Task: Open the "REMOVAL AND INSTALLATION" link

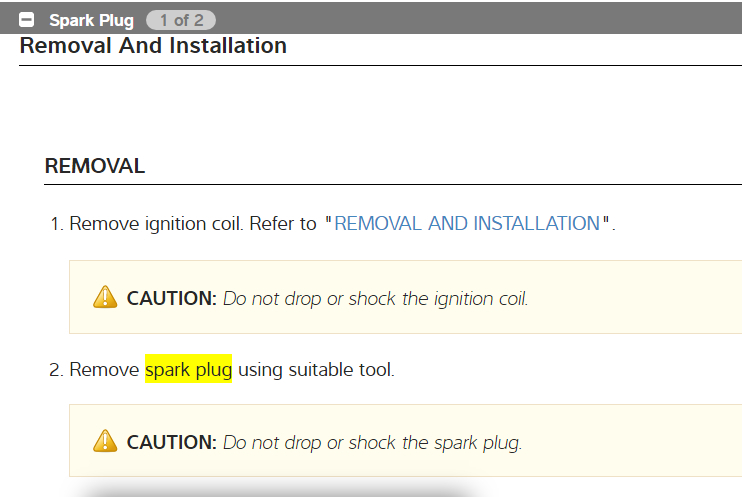Action: coord(467,223)
